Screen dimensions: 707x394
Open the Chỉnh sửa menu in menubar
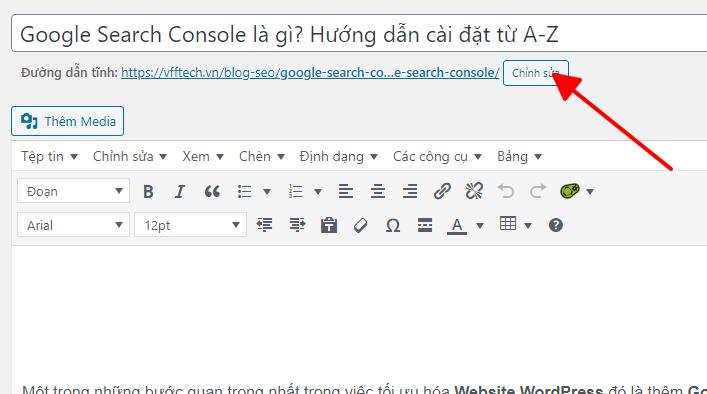pos(130,156)
